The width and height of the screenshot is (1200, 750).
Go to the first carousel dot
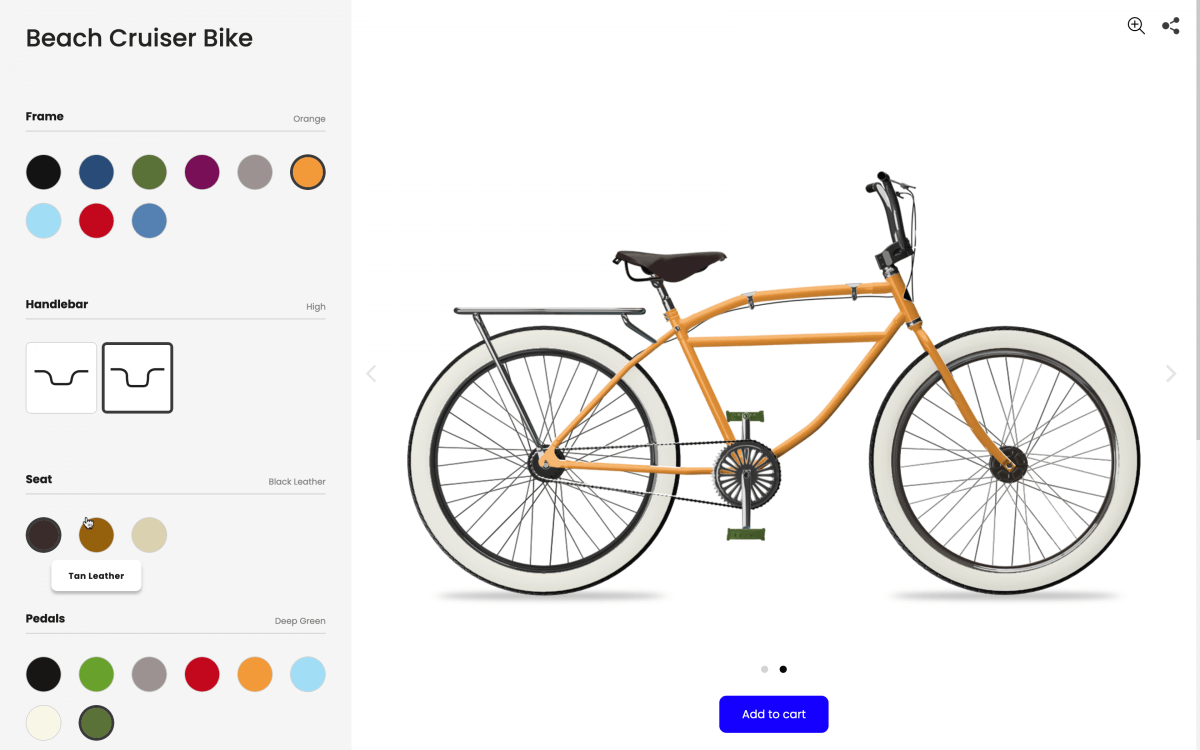765,669
